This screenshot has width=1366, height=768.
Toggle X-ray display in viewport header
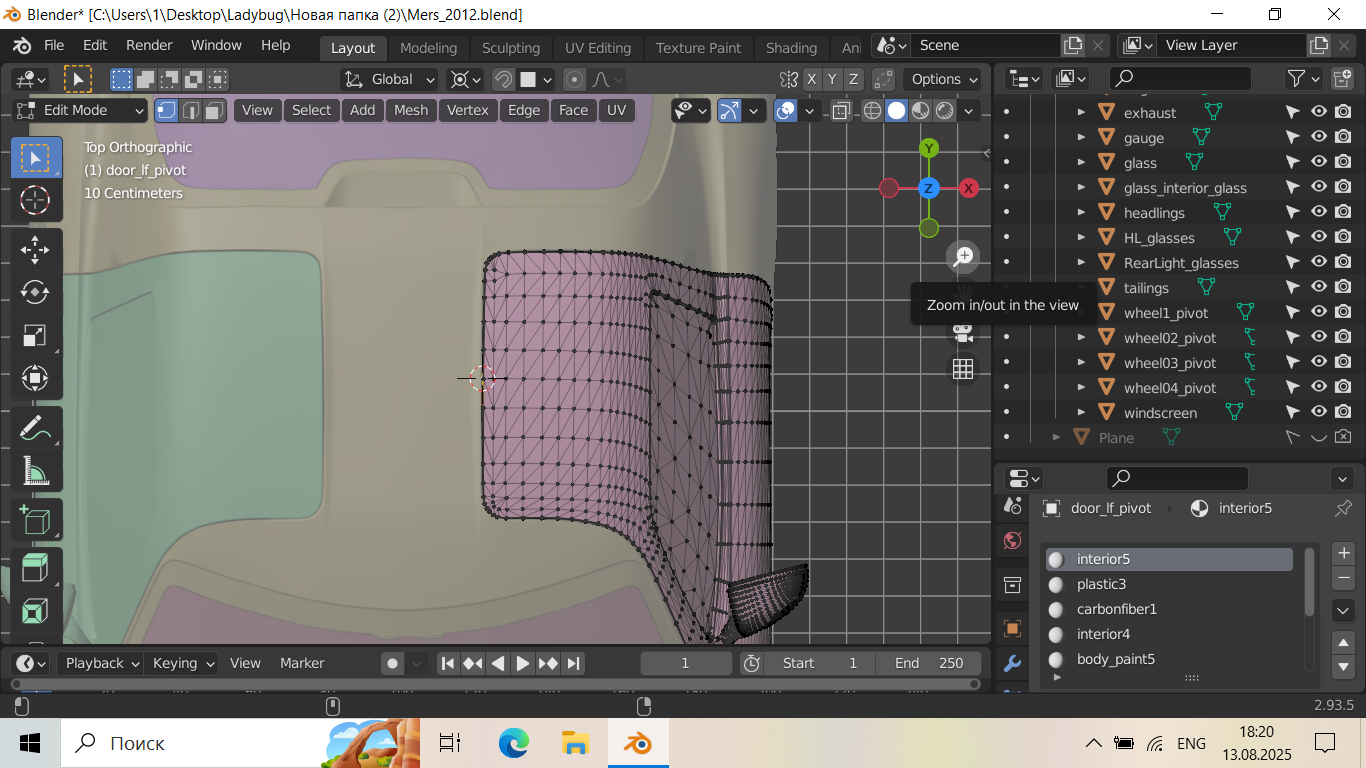(x=842, y=110)
